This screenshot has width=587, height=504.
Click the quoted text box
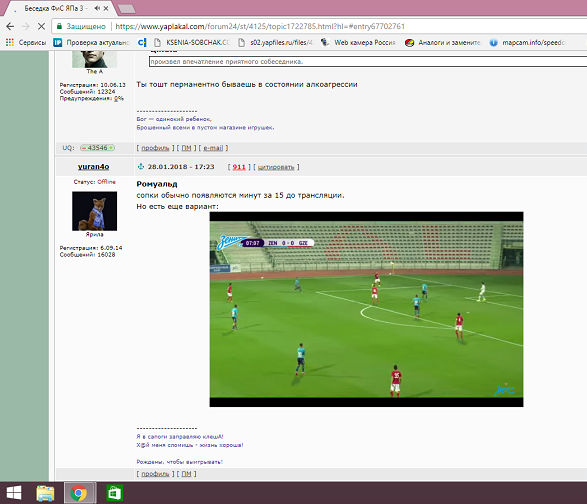coord(368,62)
